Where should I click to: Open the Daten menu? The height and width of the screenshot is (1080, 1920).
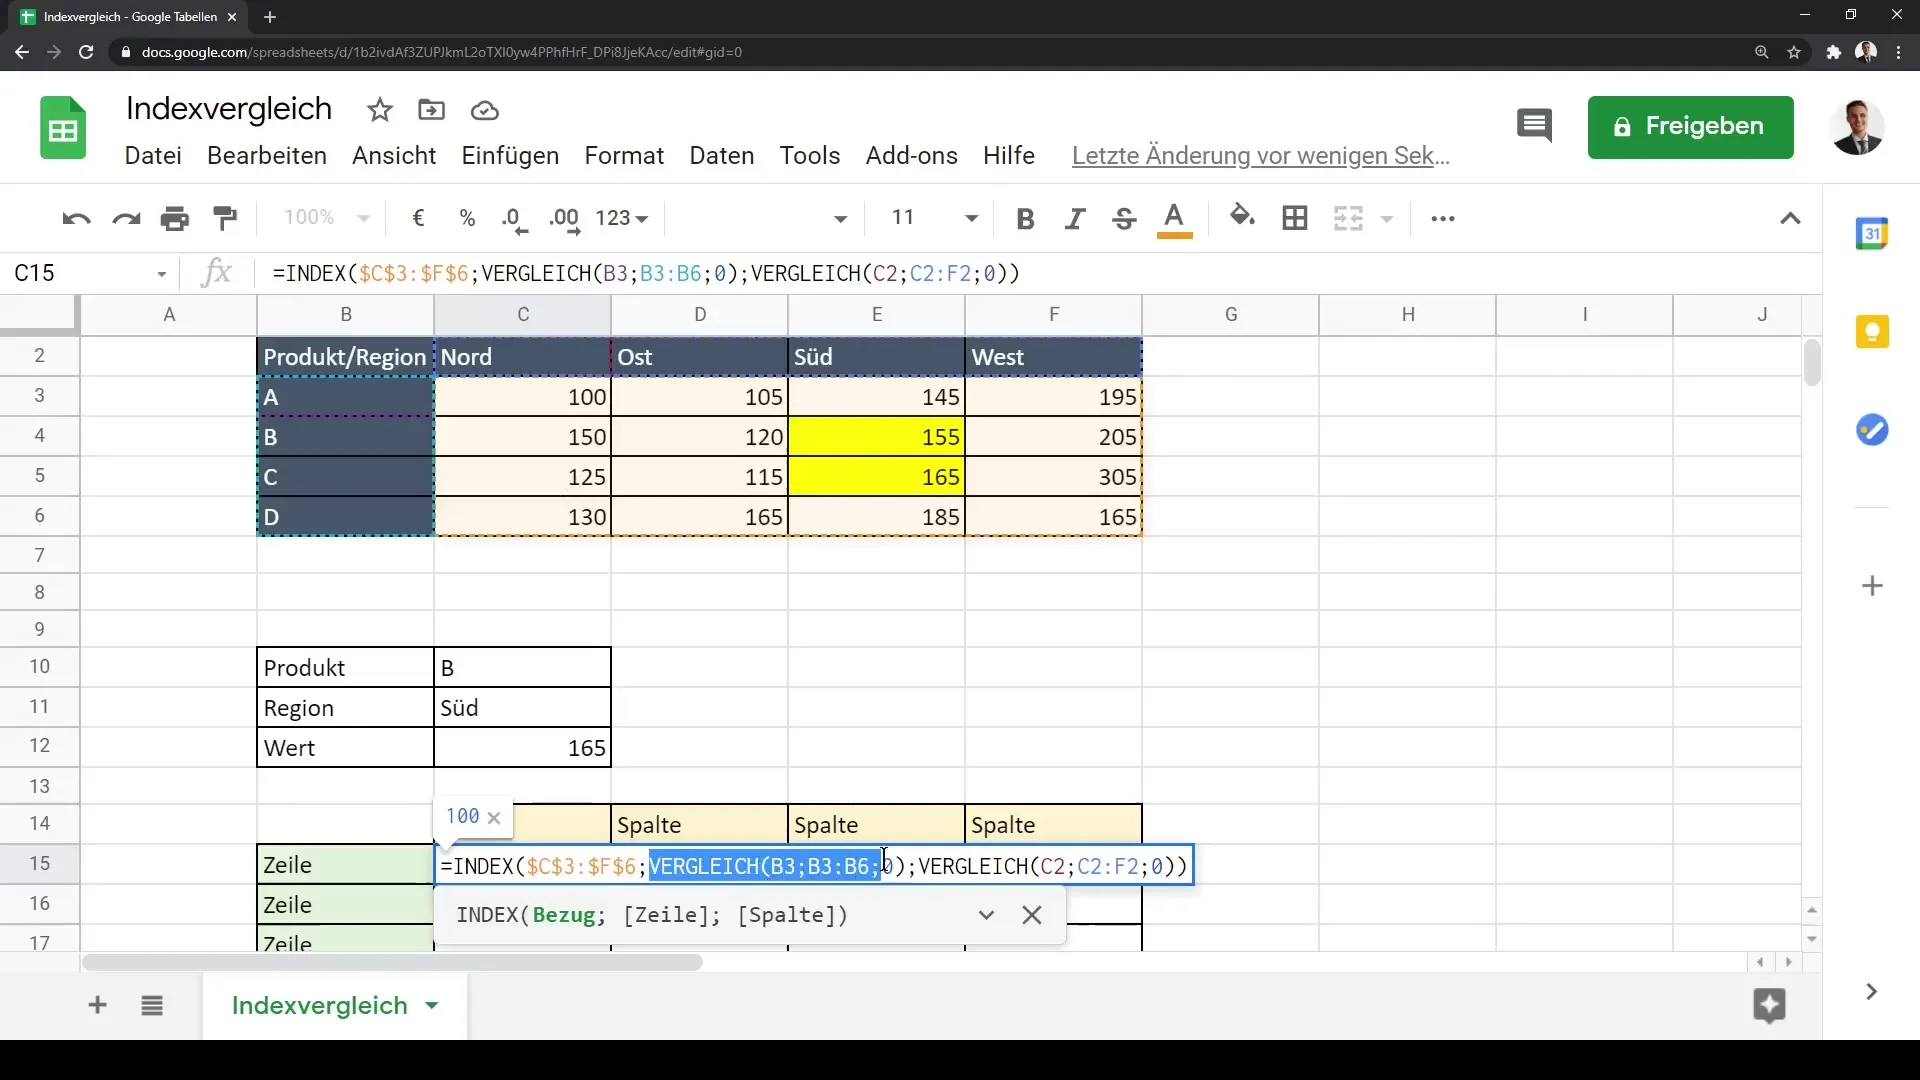click(722, 156)
